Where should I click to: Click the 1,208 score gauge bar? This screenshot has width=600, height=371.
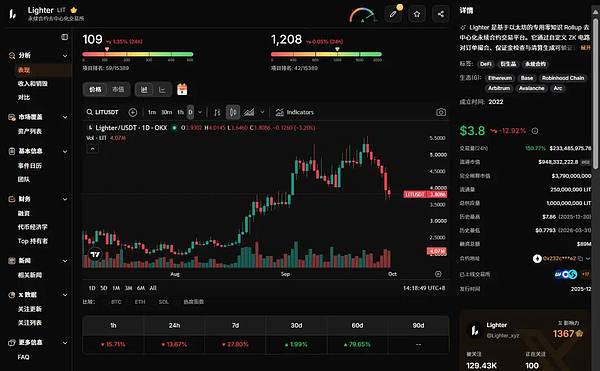326,54
